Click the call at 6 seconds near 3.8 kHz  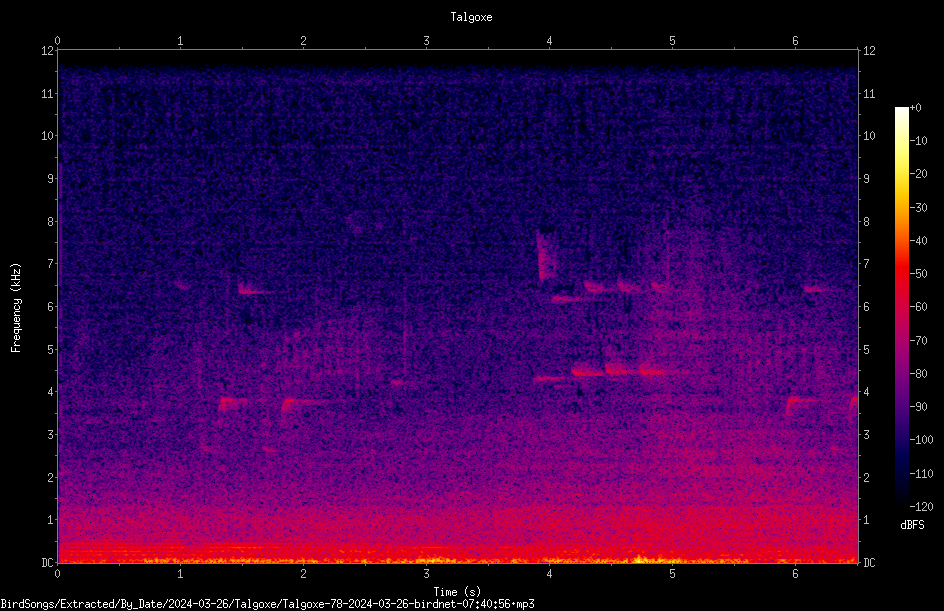803,405
